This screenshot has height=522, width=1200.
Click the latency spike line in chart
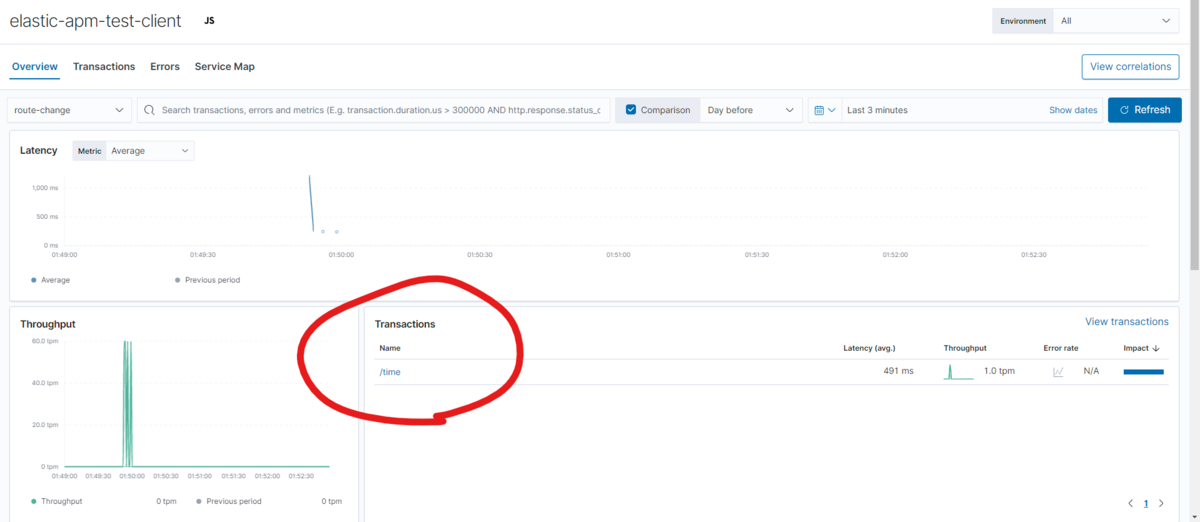(x=311, y=203)
